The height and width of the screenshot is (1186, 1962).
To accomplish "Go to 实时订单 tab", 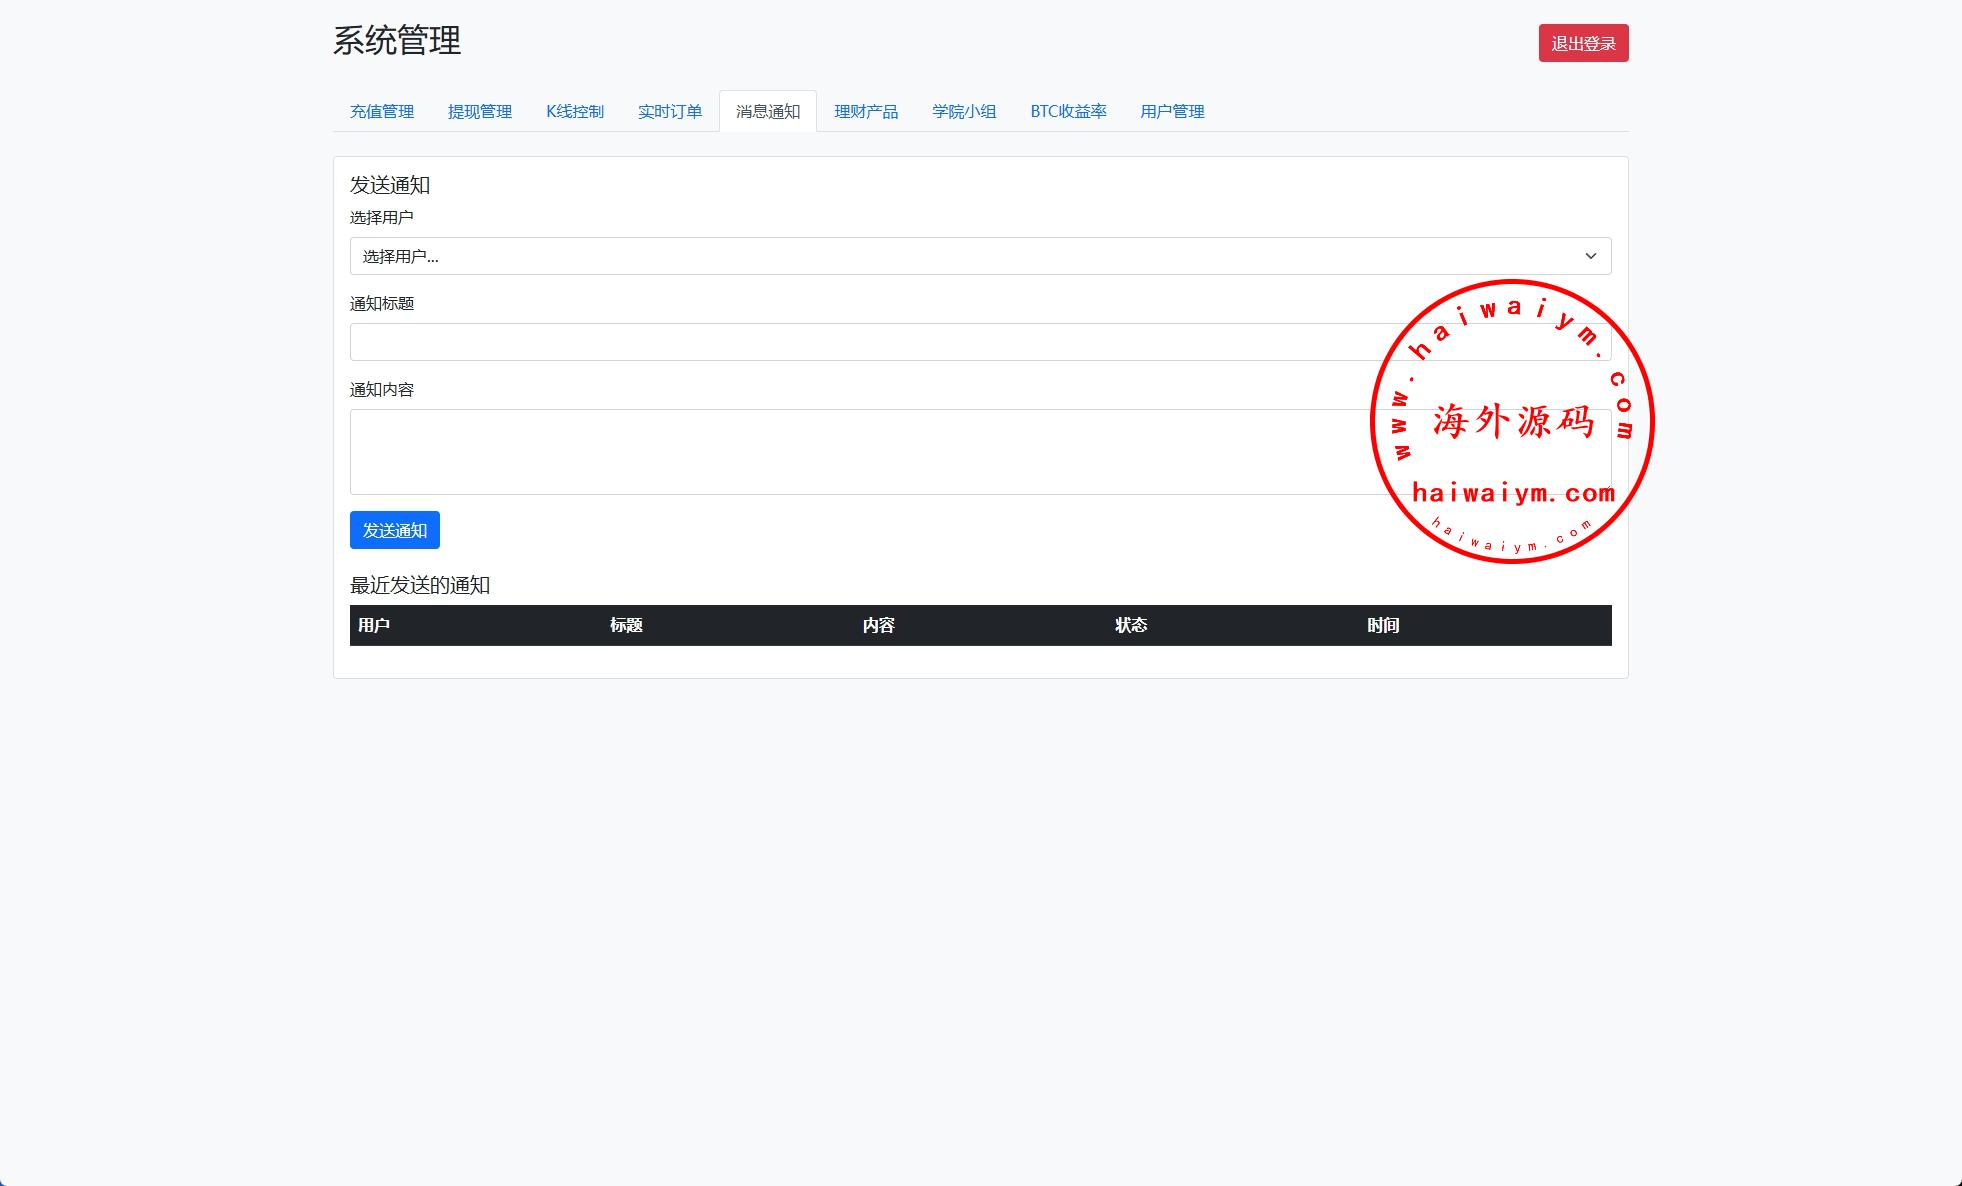I will 669,111.
